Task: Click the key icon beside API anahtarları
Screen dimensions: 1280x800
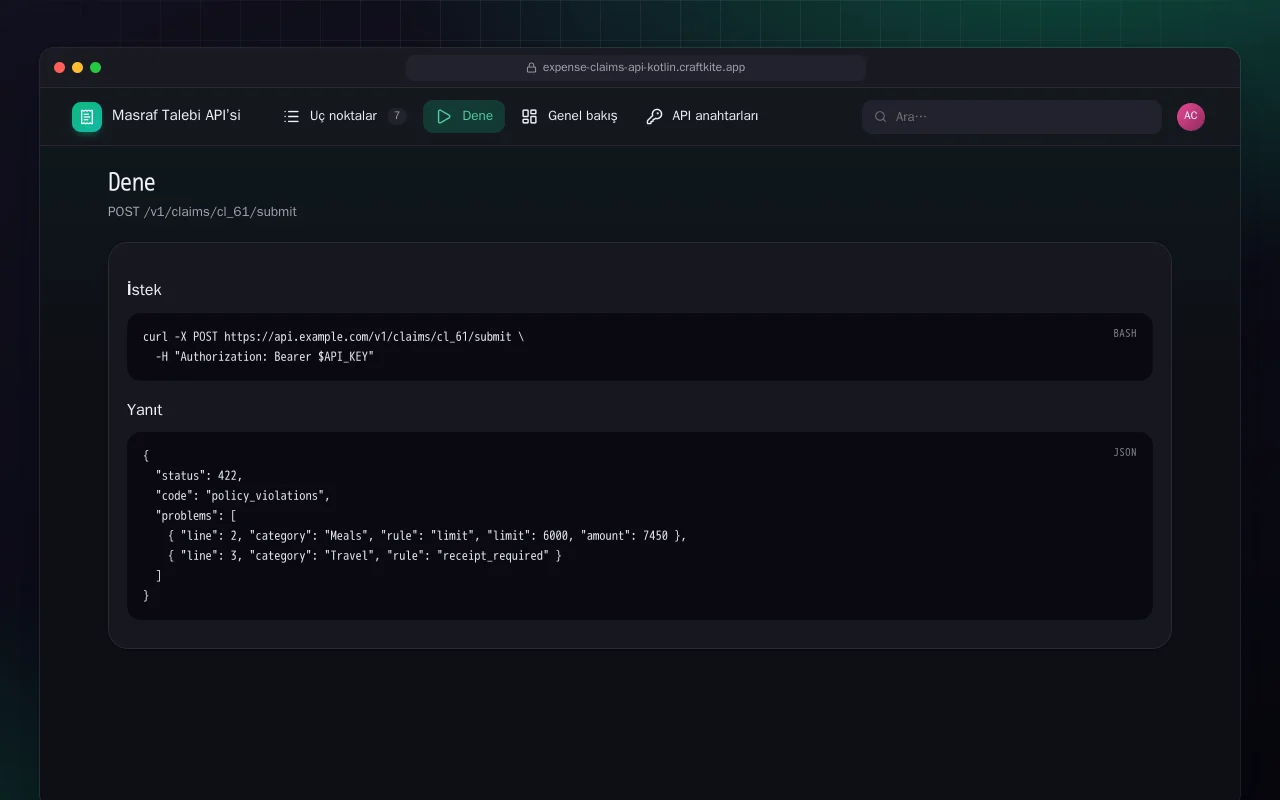Action: click(x=654, y=116)
